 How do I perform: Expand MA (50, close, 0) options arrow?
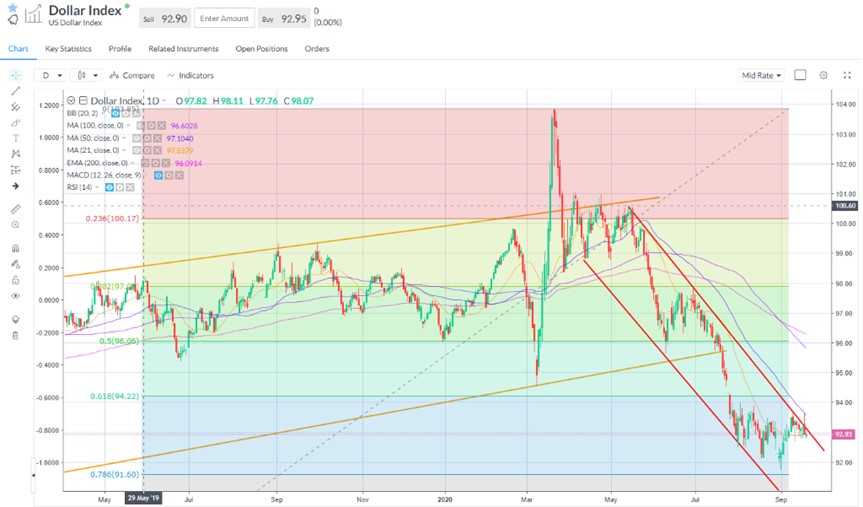(x=124, y=138)
